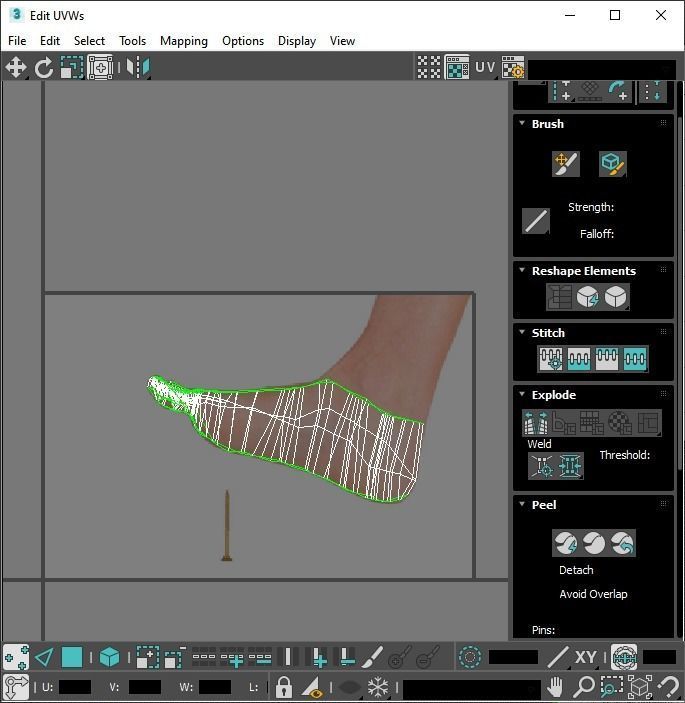Click Reset Peel icon
The width and height of the screenshot is (685, 703).
622,543
